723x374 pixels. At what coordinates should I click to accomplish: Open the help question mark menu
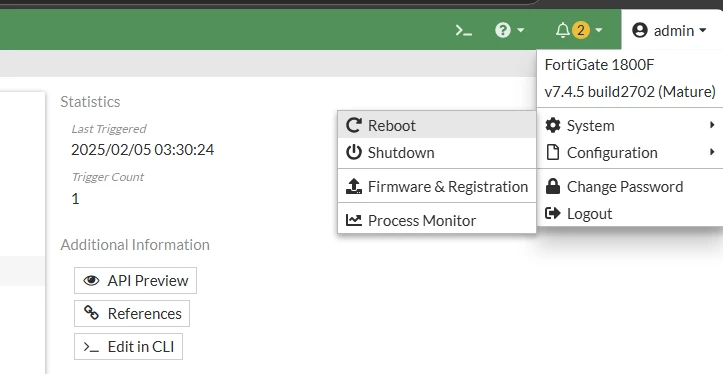tap(503, 30)
